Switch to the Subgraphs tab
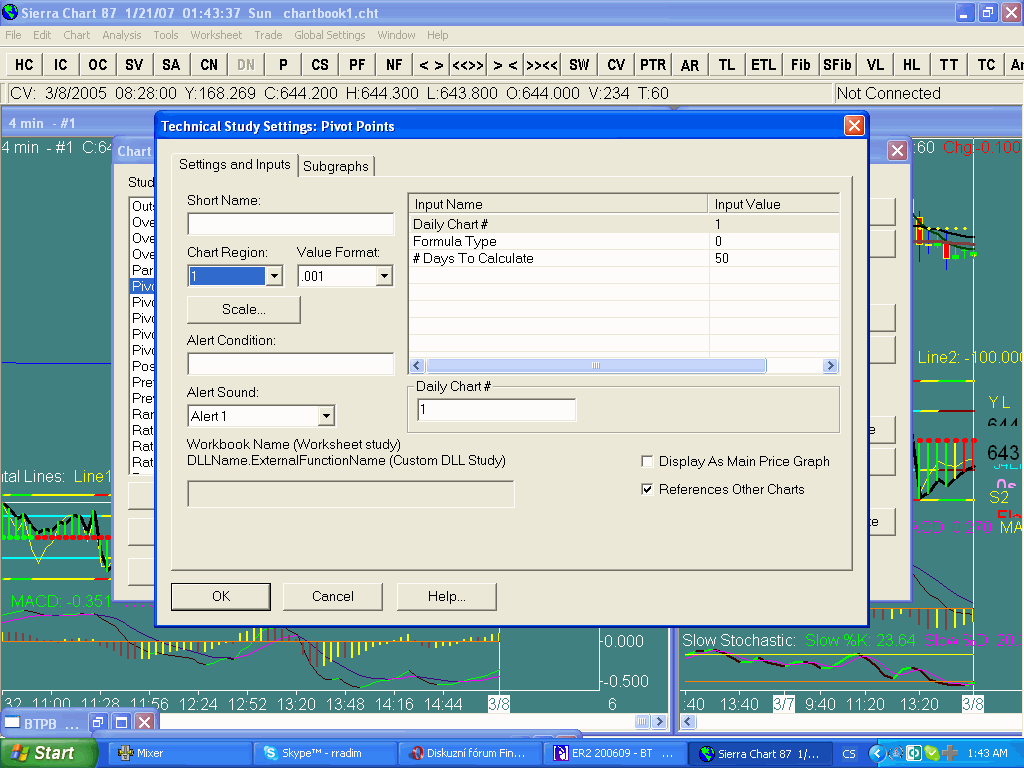1024x768 pixels. (336, 166)
